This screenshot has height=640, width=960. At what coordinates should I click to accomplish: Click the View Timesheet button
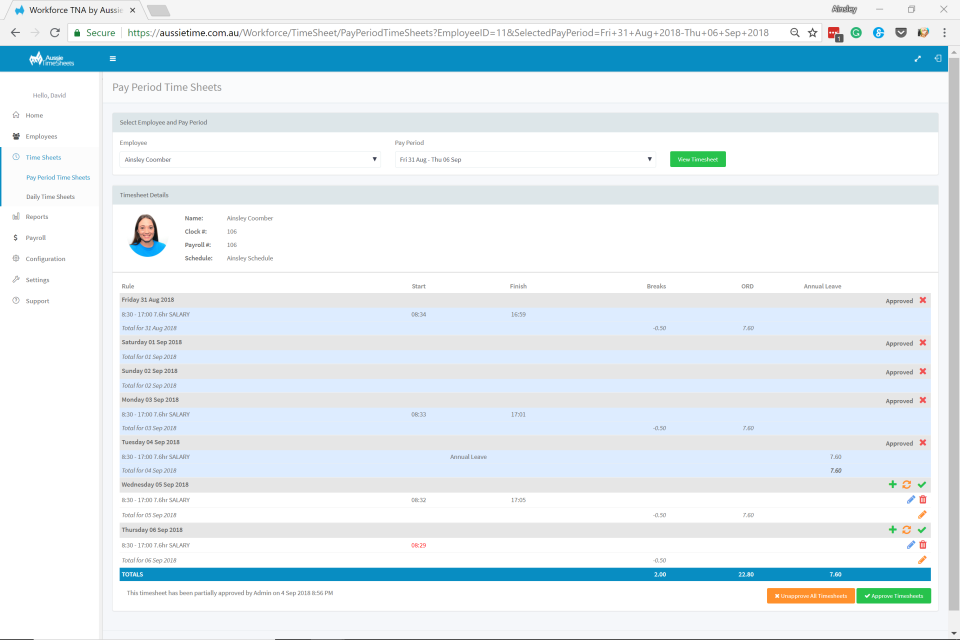tap(697, 158)
